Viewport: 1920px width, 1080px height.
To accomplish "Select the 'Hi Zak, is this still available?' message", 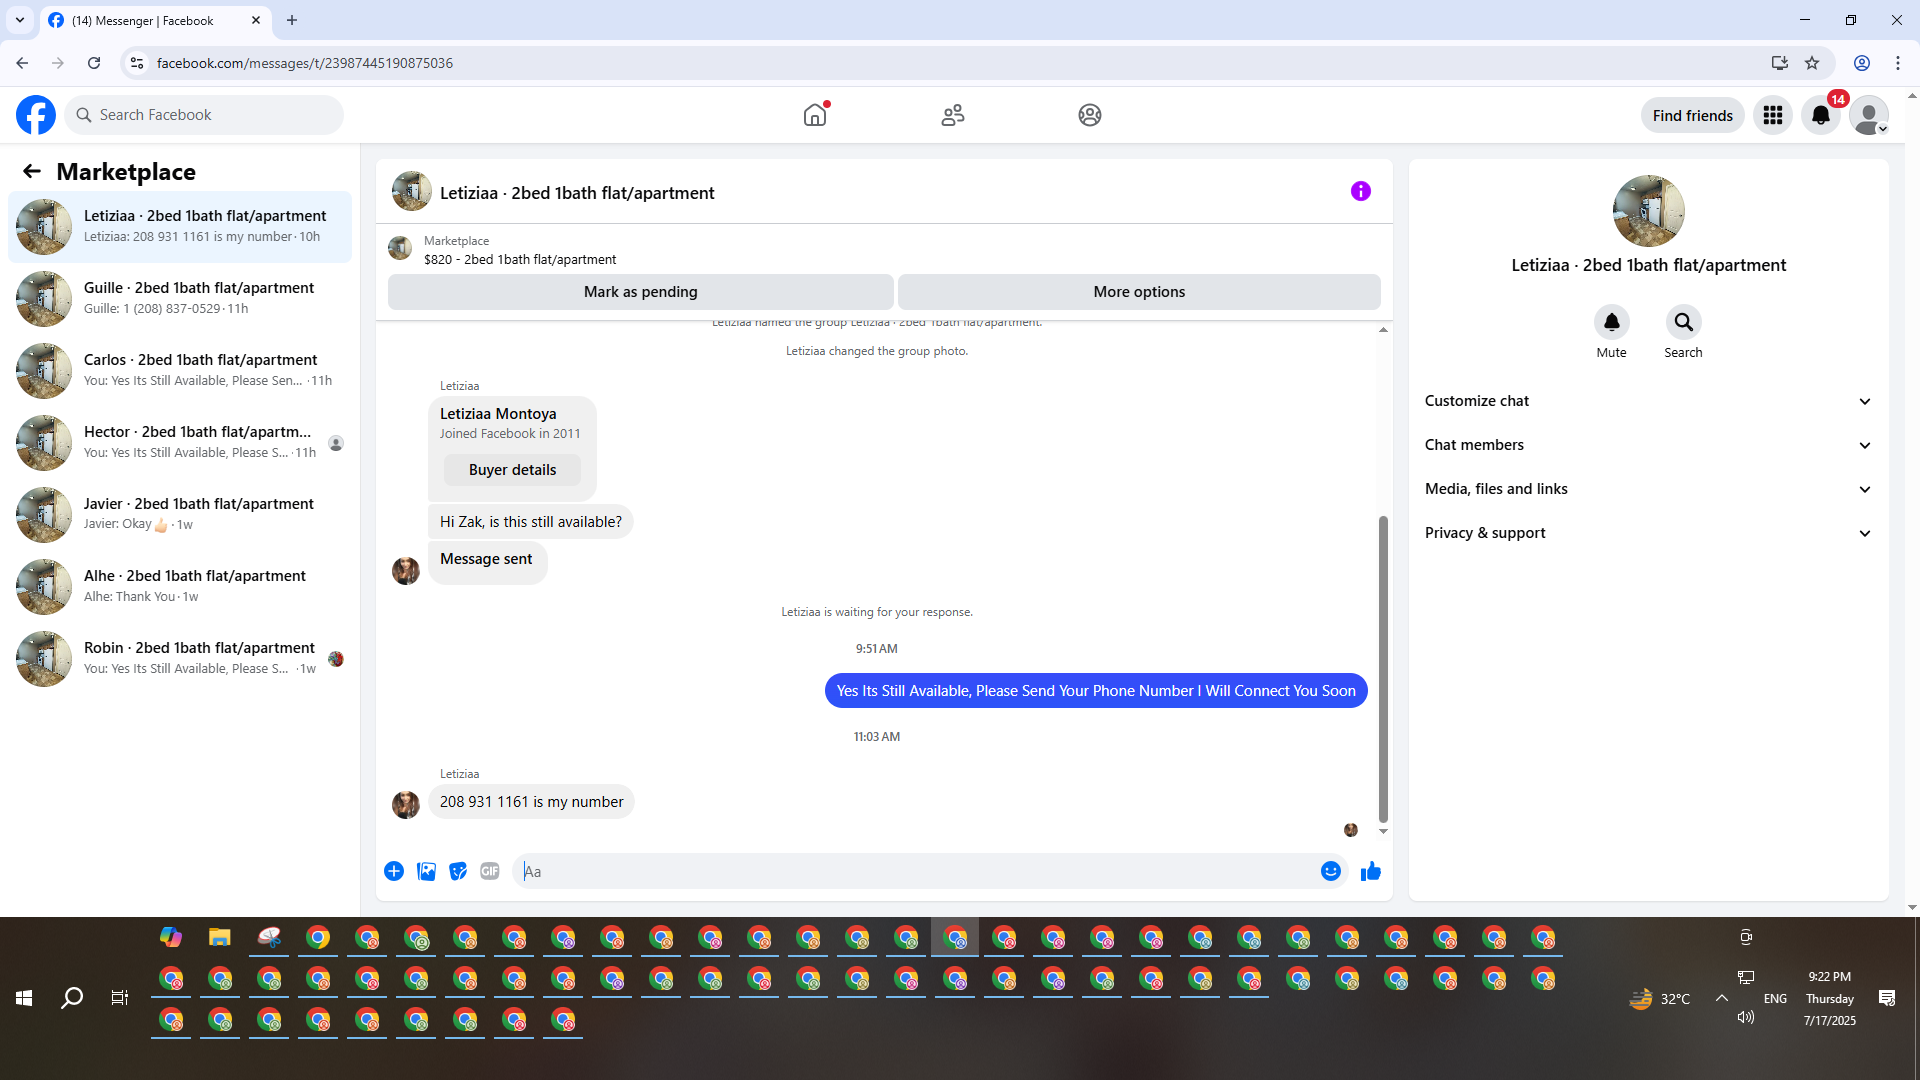I will click(531, 522).
